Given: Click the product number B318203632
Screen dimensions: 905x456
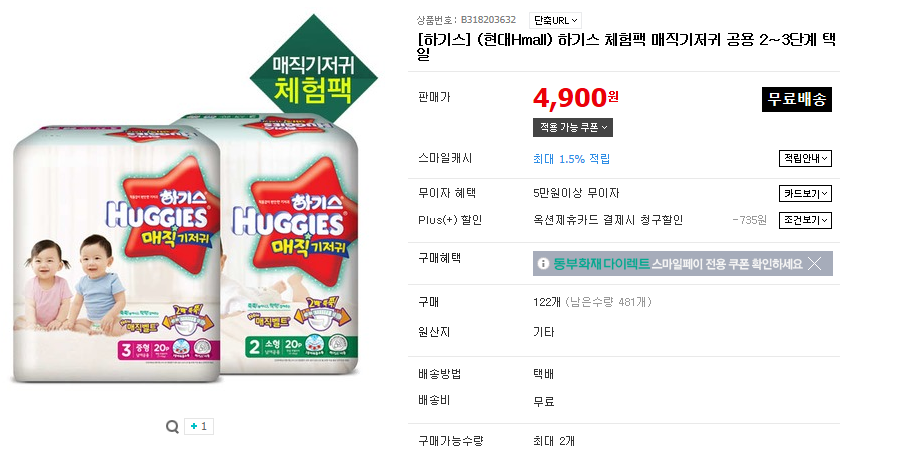Looking at the screenshot, I should 488,20.
